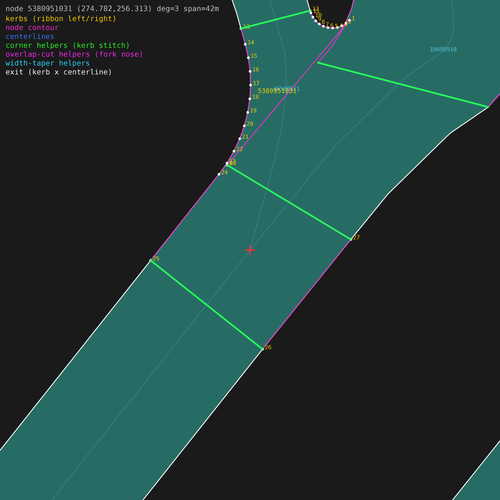Select the 'node contour' legend entry

click(32, 28)
